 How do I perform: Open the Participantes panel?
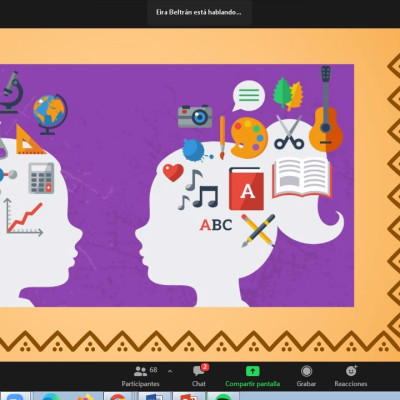point(140,377)
